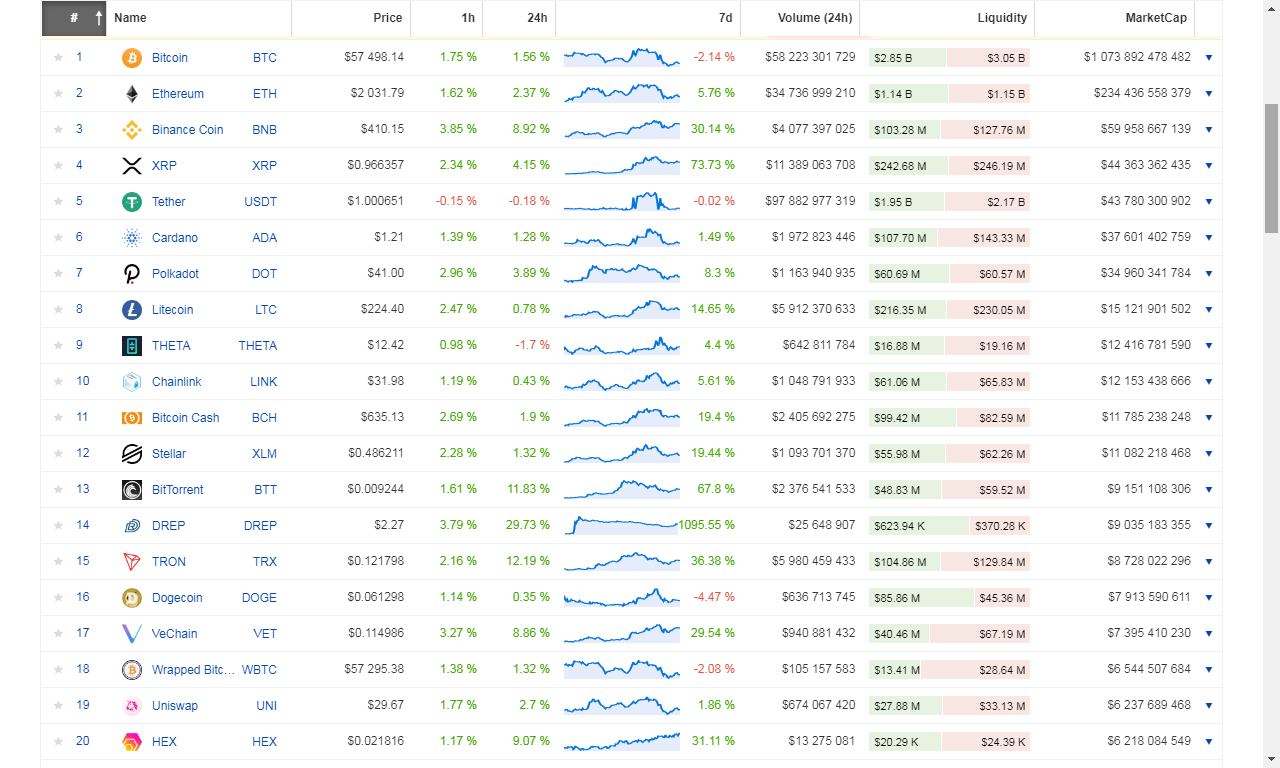Toggle the favorite star for Binance Coin
Screen dimensions: 1280x768
[58, 130]
